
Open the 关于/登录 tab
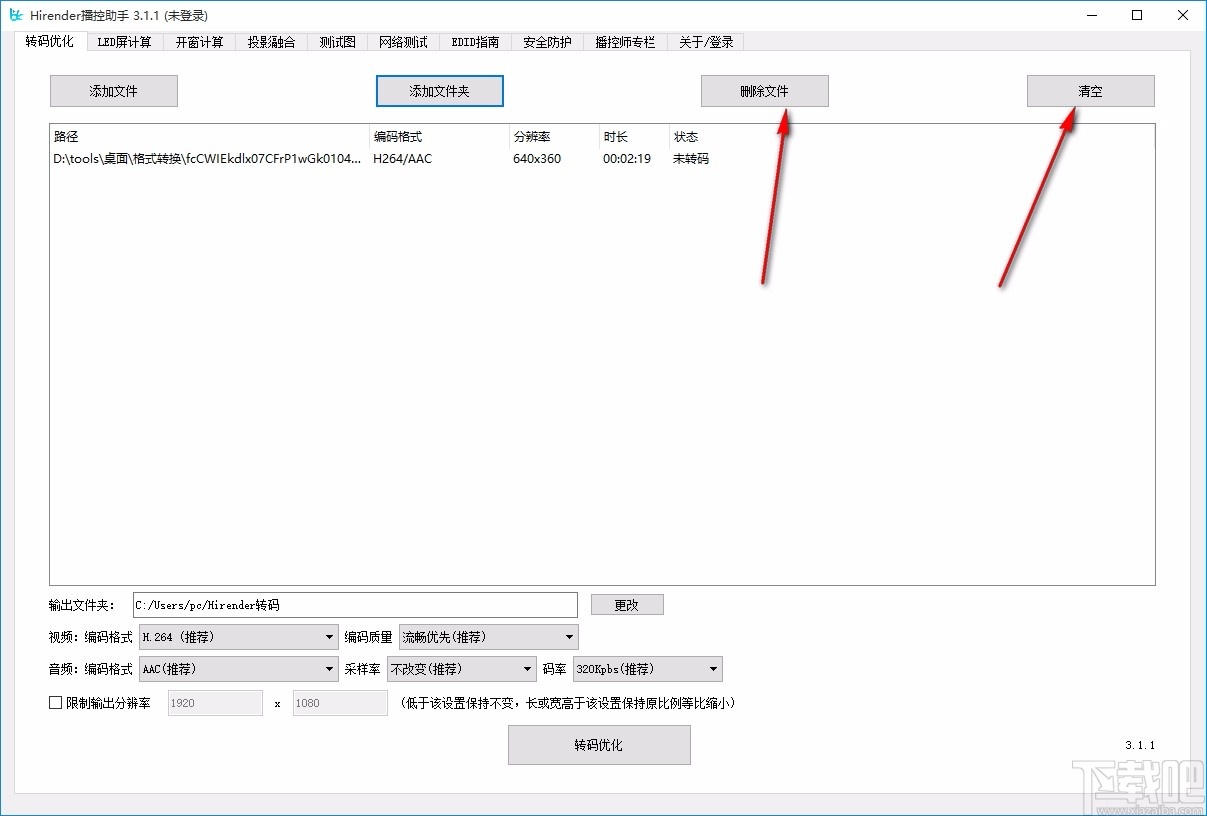coord(705,41)
